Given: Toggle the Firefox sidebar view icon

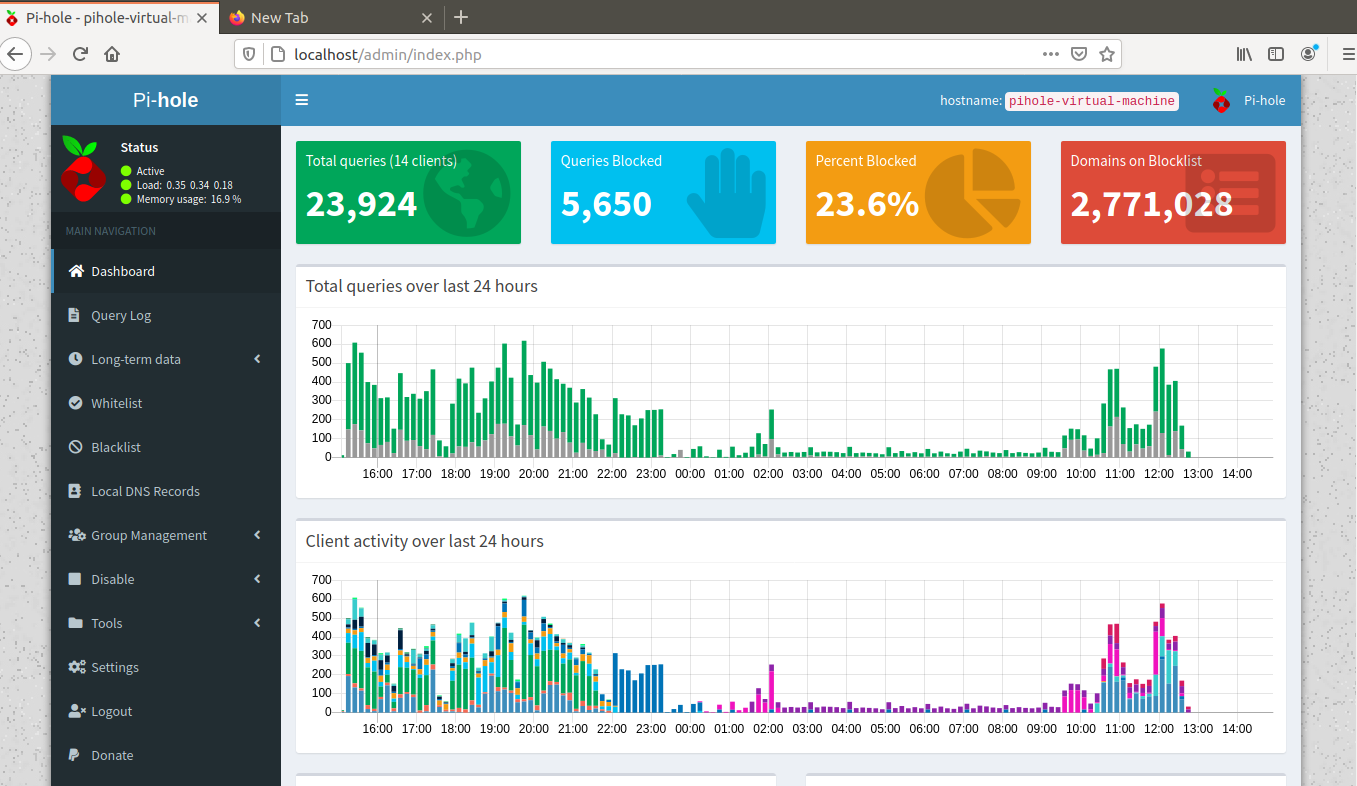Looking at the screenshot, I should coord(1276,54).
